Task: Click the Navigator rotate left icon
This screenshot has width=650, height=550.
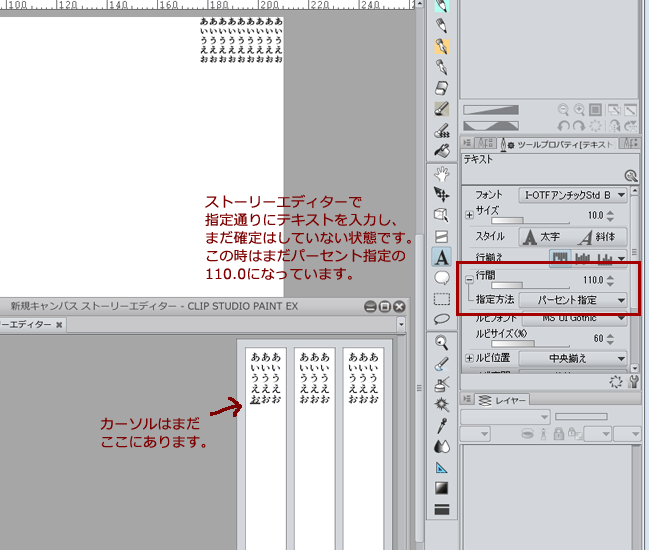Action: (563, 126)
